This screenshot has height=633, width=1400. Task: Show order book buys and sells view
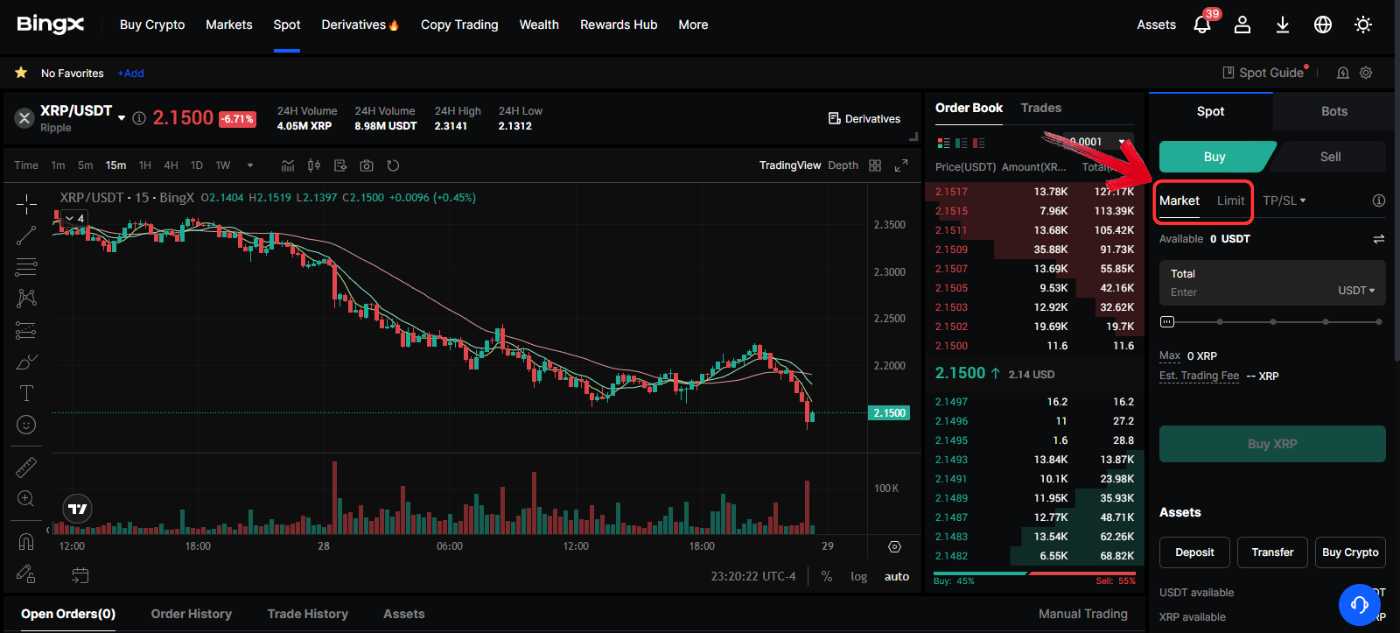point(942,143)
